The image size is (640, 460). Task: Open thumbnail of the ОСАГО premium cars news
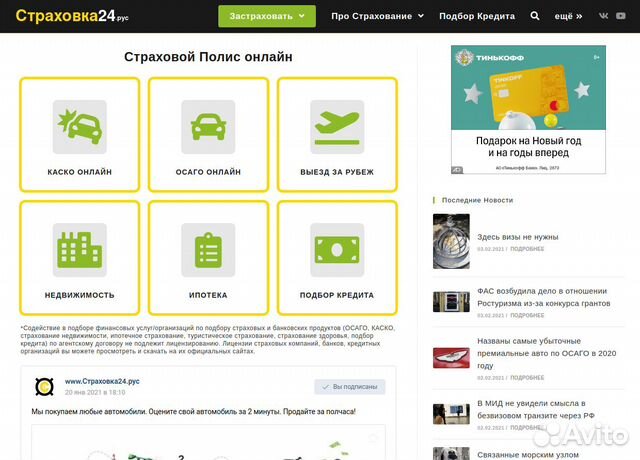(451, 358)
